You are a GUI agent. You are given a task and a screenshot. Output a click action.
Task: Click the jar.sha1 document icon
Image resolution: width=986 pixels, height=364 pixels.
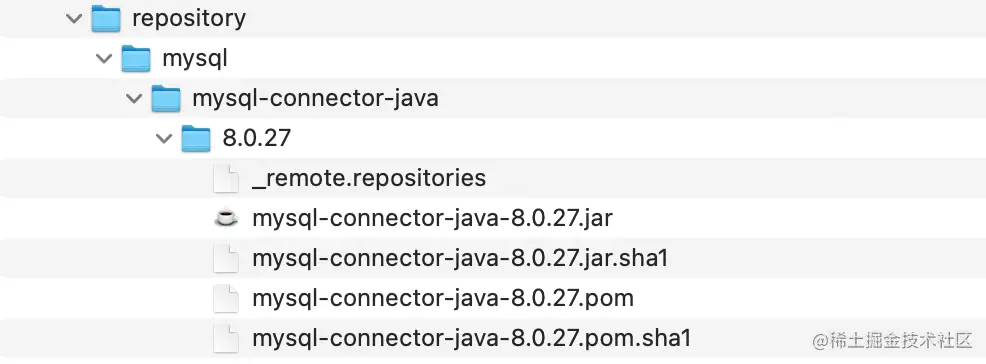[226, 258]
